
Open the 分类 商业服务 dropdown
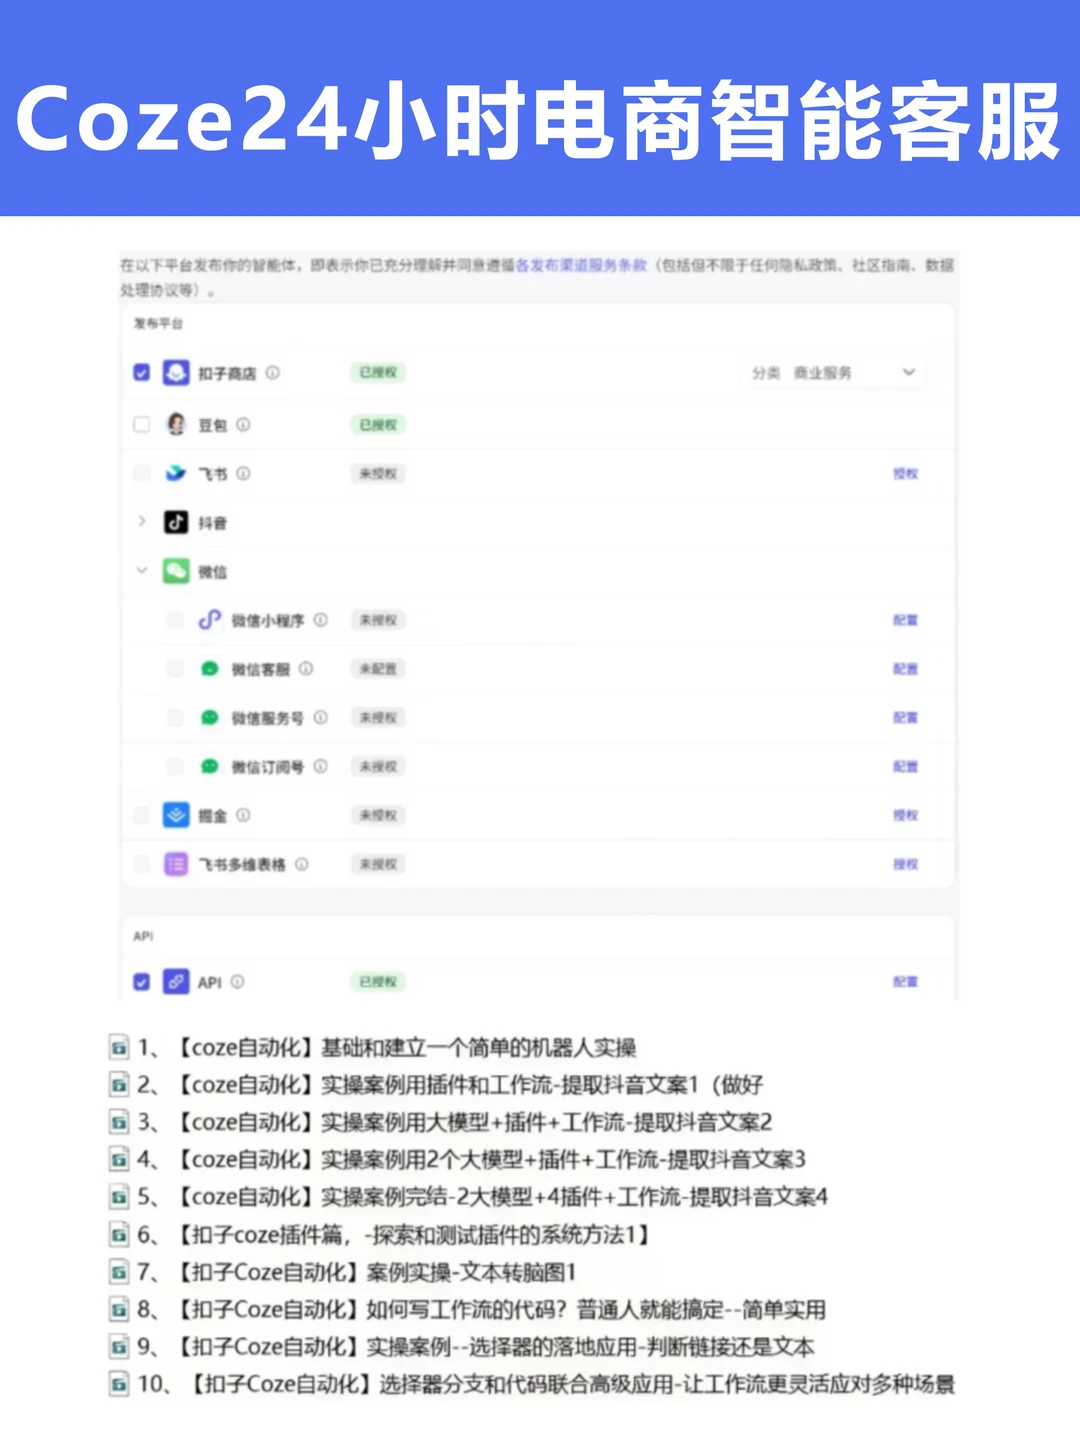[832, 373]
